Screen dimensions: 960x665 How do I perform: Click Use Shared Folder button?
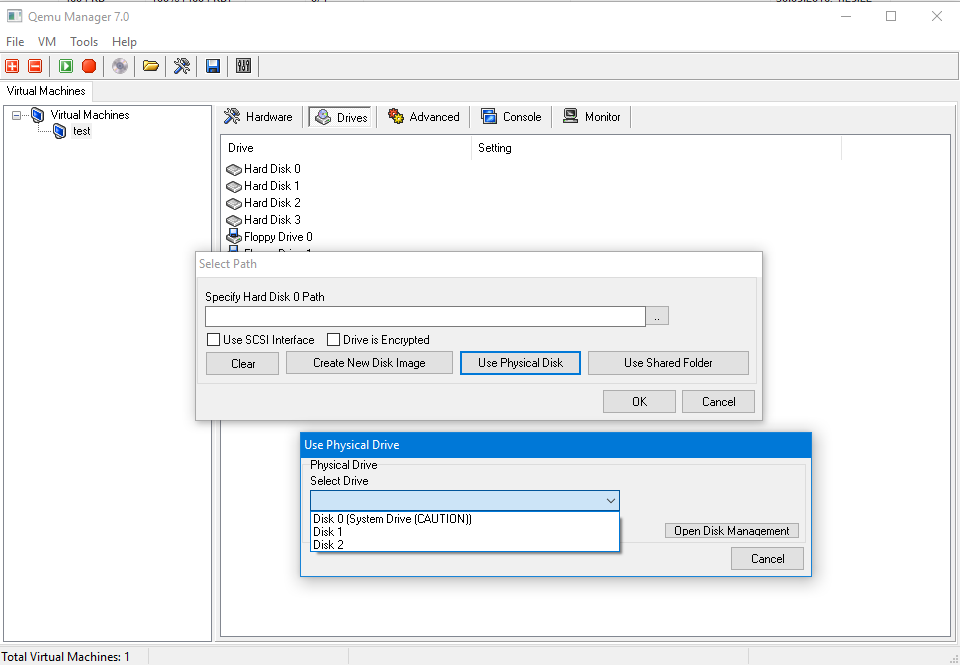668,363
